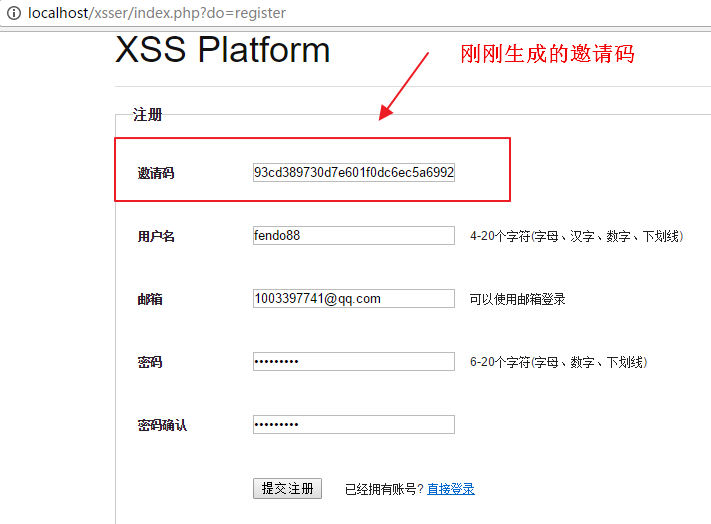Click the 注册 form legend text

click(x=147, y=115)
